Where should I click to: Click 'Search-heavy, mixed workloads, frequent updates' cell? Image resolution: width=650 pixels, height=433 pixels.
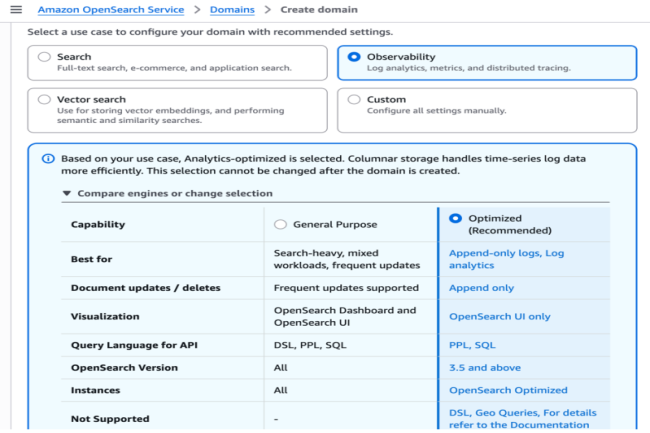(347, 259)
